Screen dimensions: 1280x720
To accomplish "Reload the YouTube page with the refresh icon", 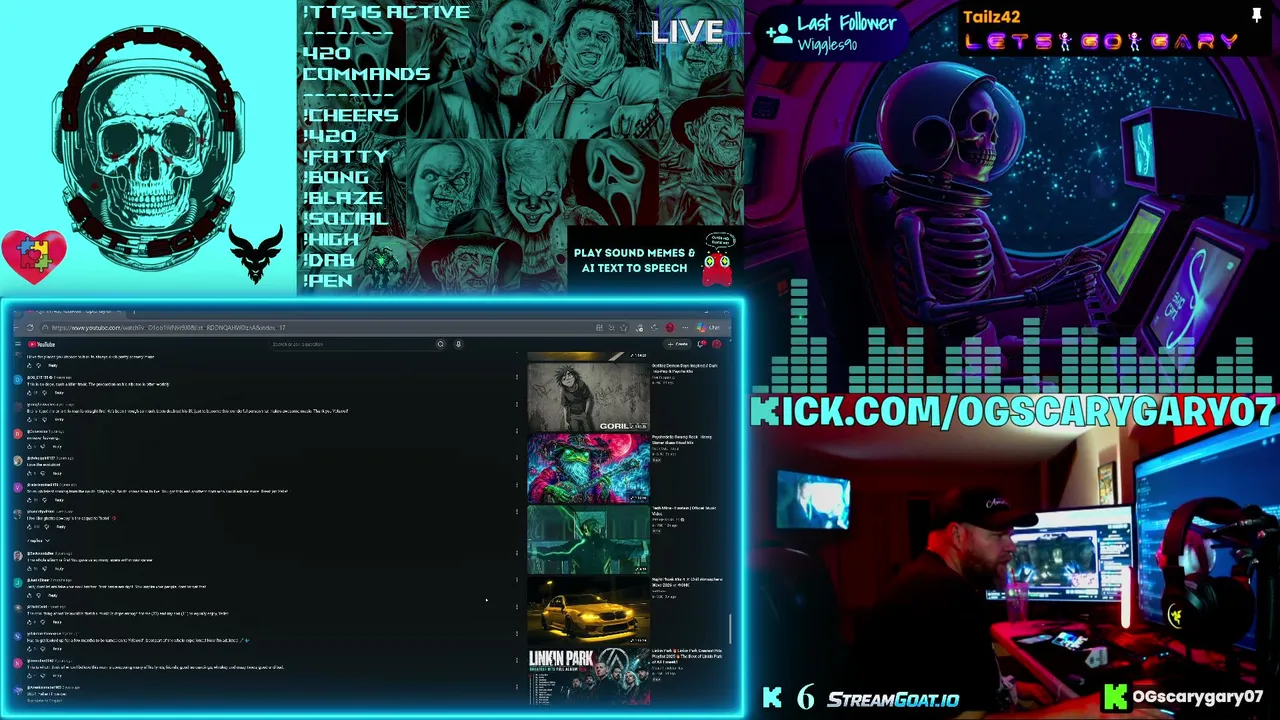I will click(x=30, y=328).
